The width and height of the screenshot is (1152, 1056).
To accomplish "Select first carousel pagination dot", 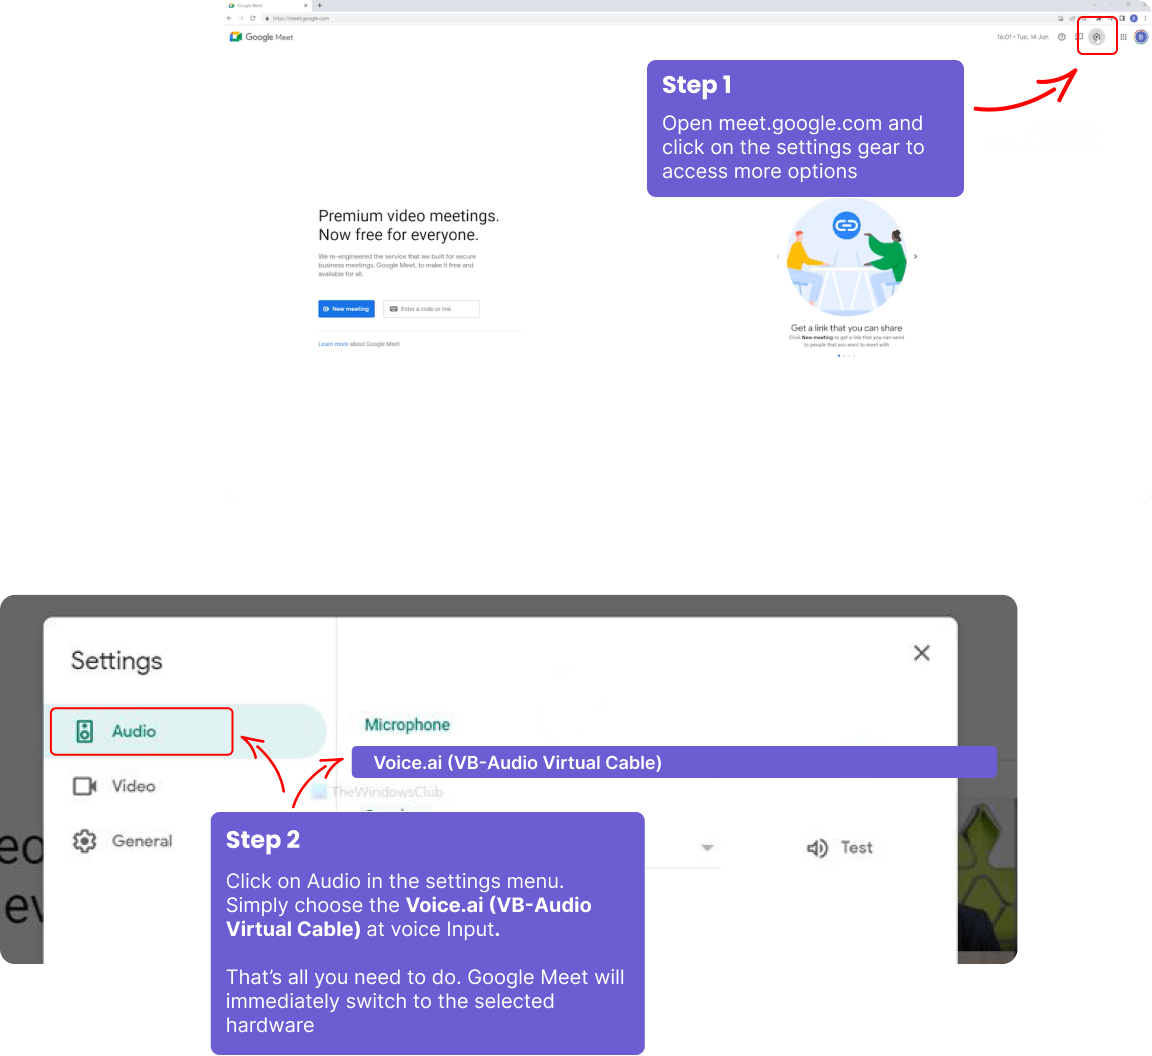I will pyautogui.click(x=838, y=356).
